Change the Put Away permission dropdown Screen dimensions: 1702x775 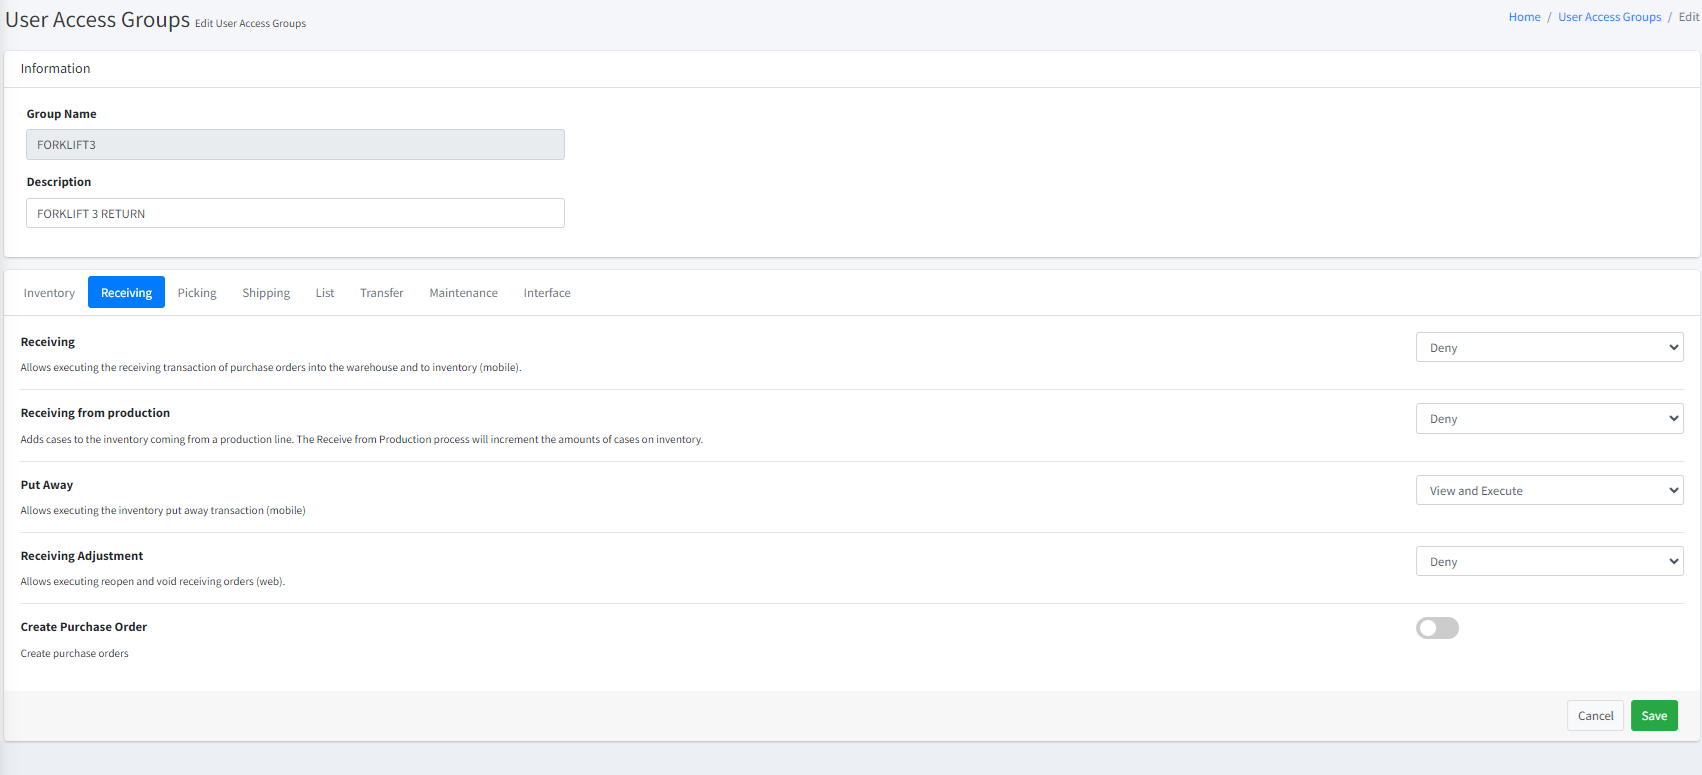[x=1549, y=491]
